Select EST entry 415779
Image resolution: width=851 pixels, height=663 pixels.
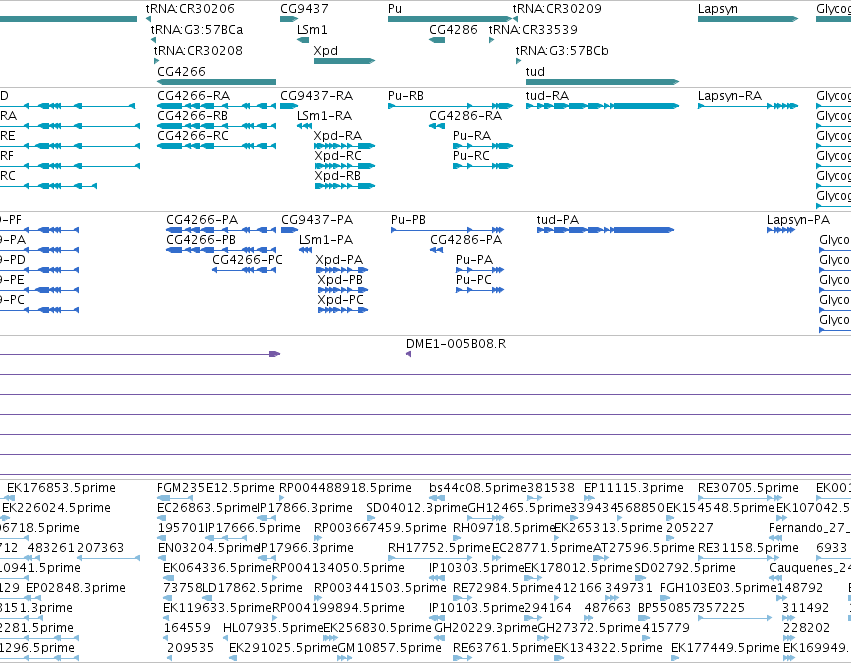(665, 628)
